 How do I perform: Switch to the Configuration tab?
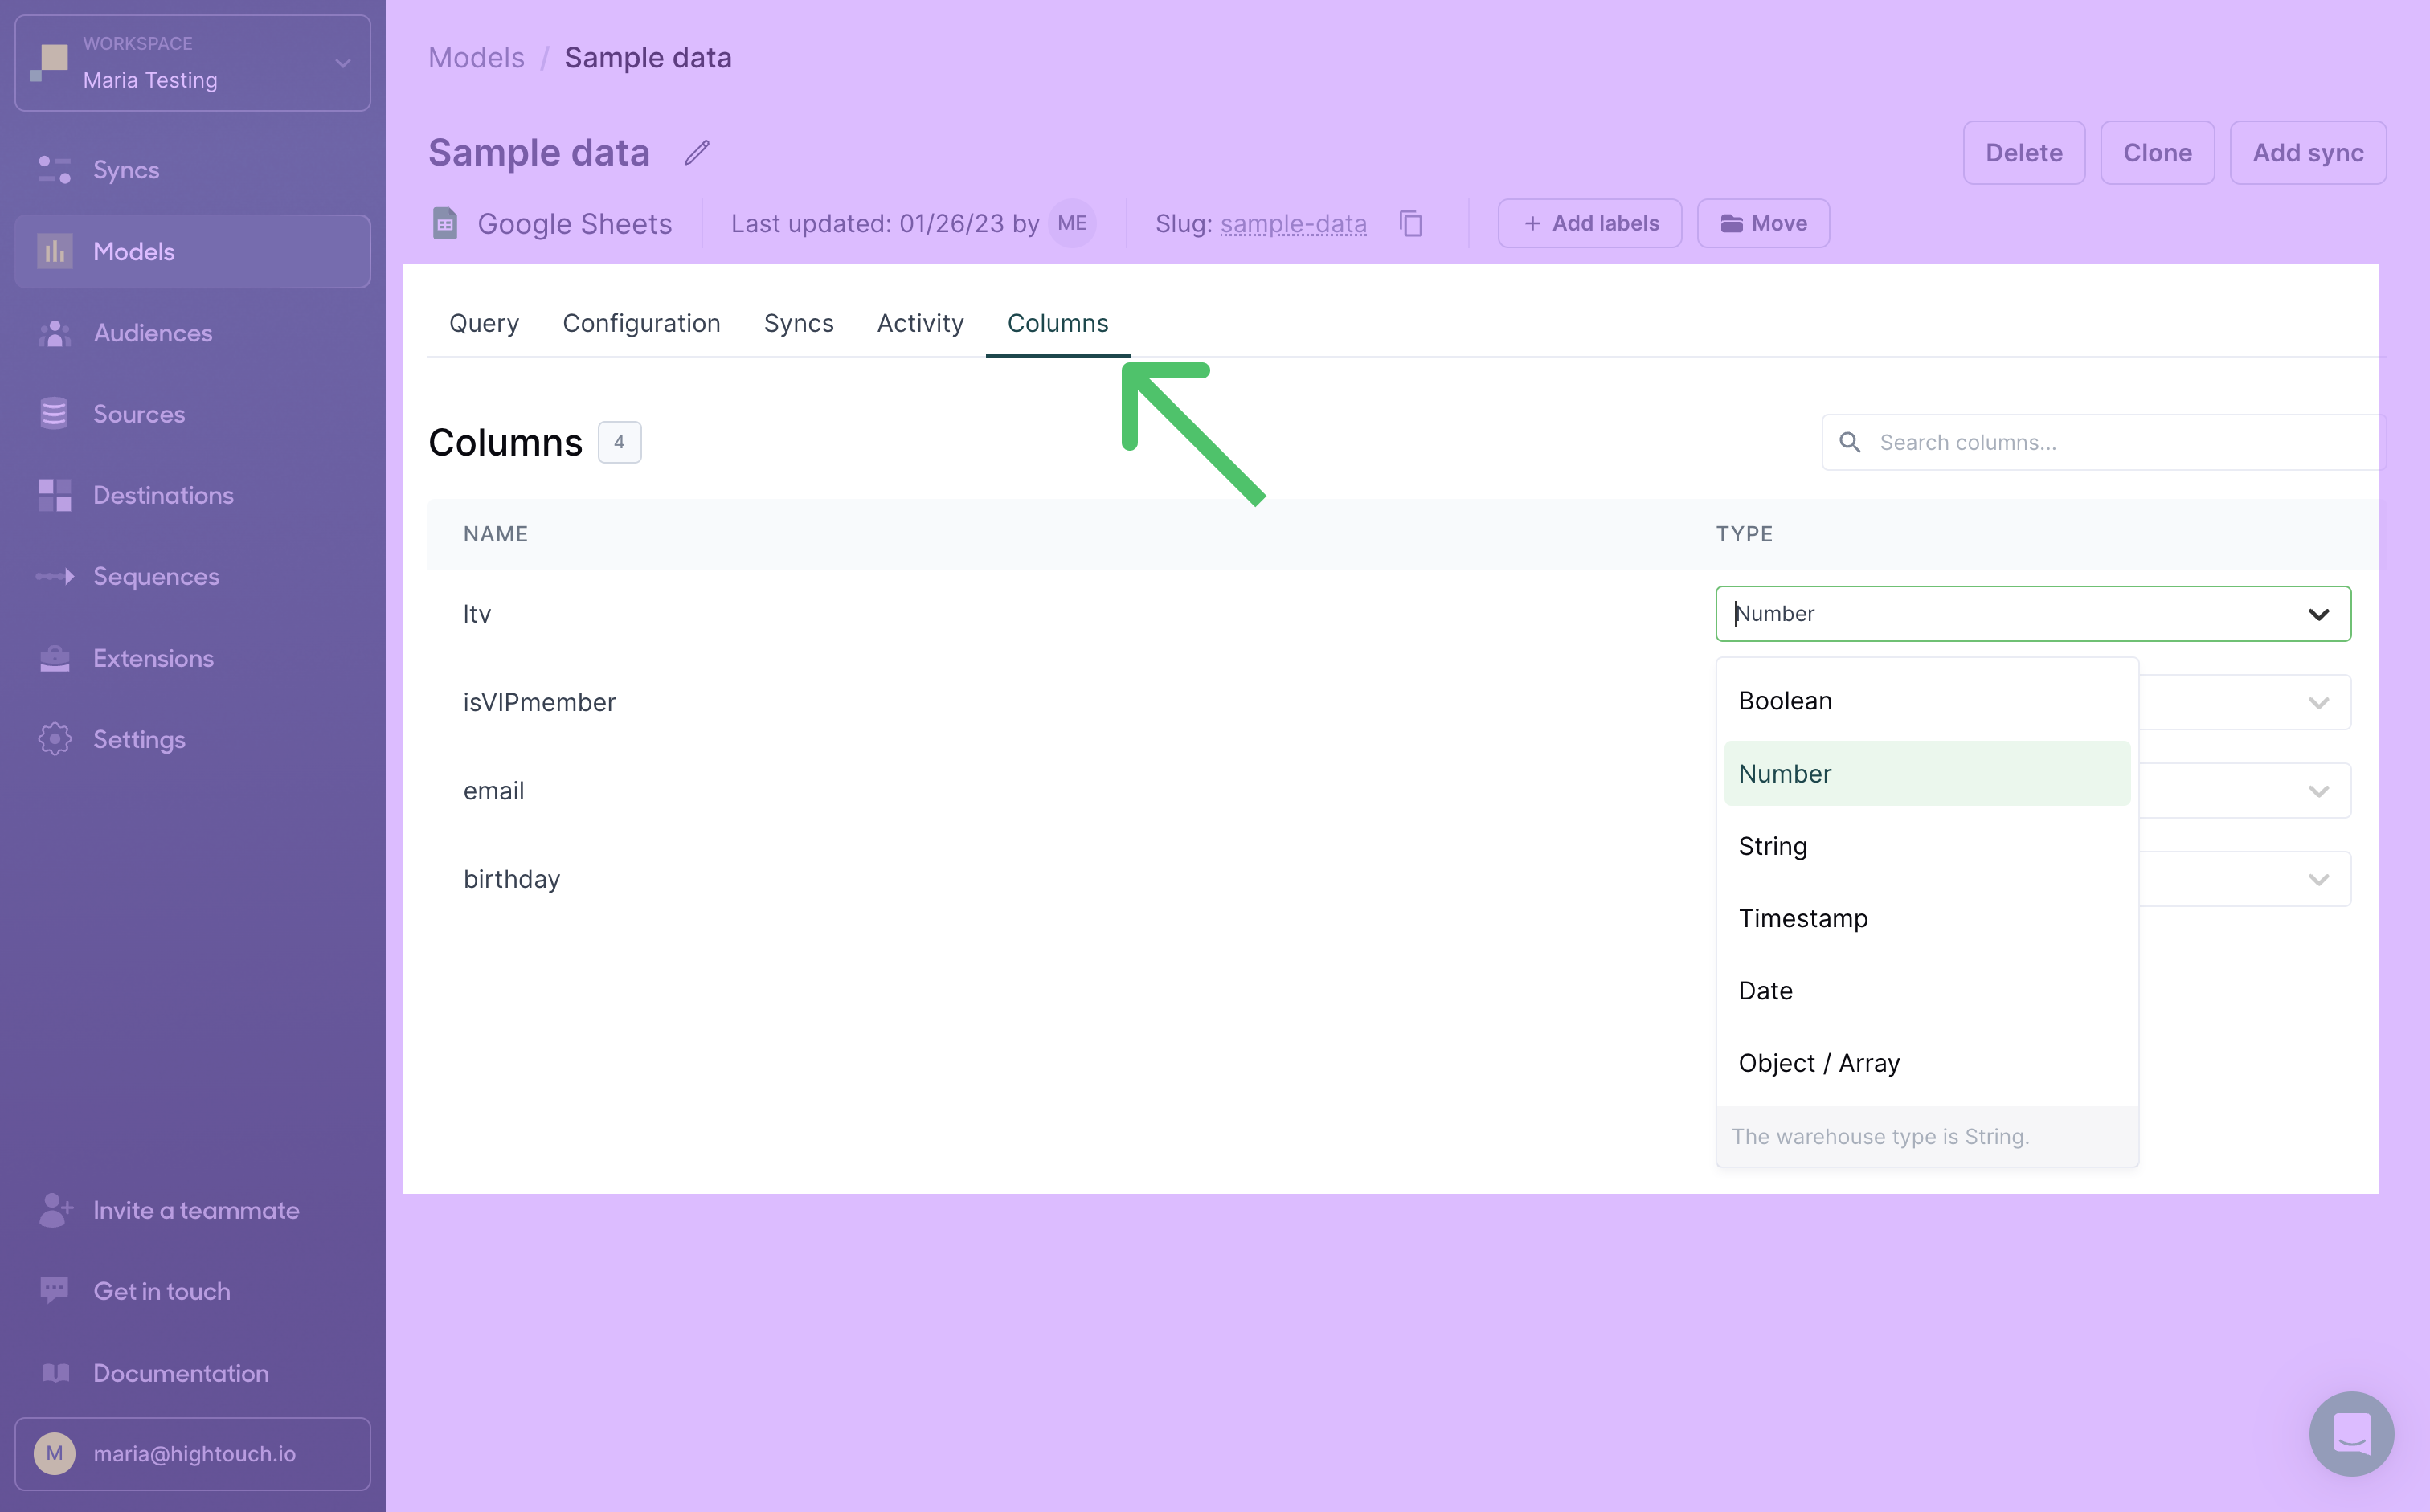[641, 322]
